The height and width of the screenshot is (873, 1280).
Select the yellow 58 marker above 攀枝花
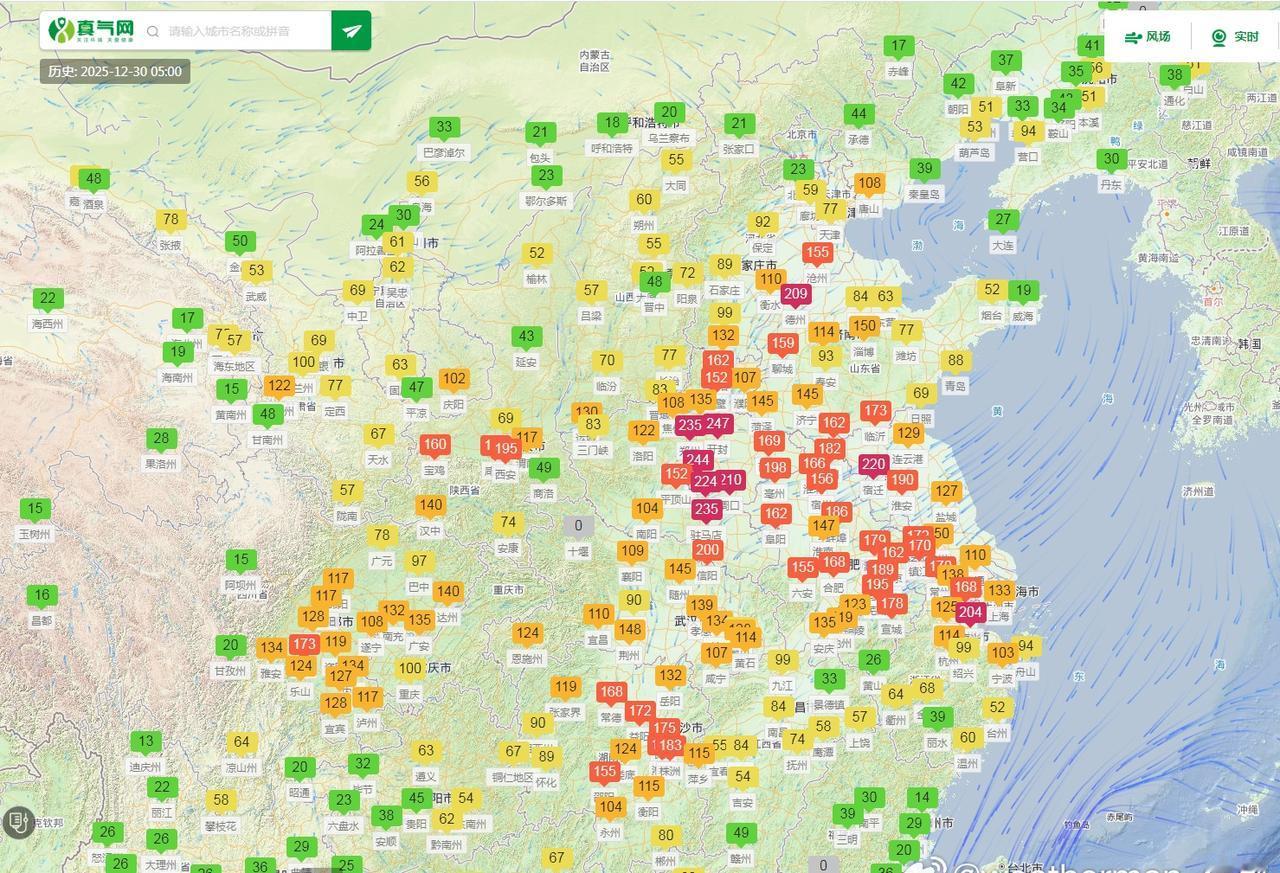pyautogui.click(x=221, y=800)
